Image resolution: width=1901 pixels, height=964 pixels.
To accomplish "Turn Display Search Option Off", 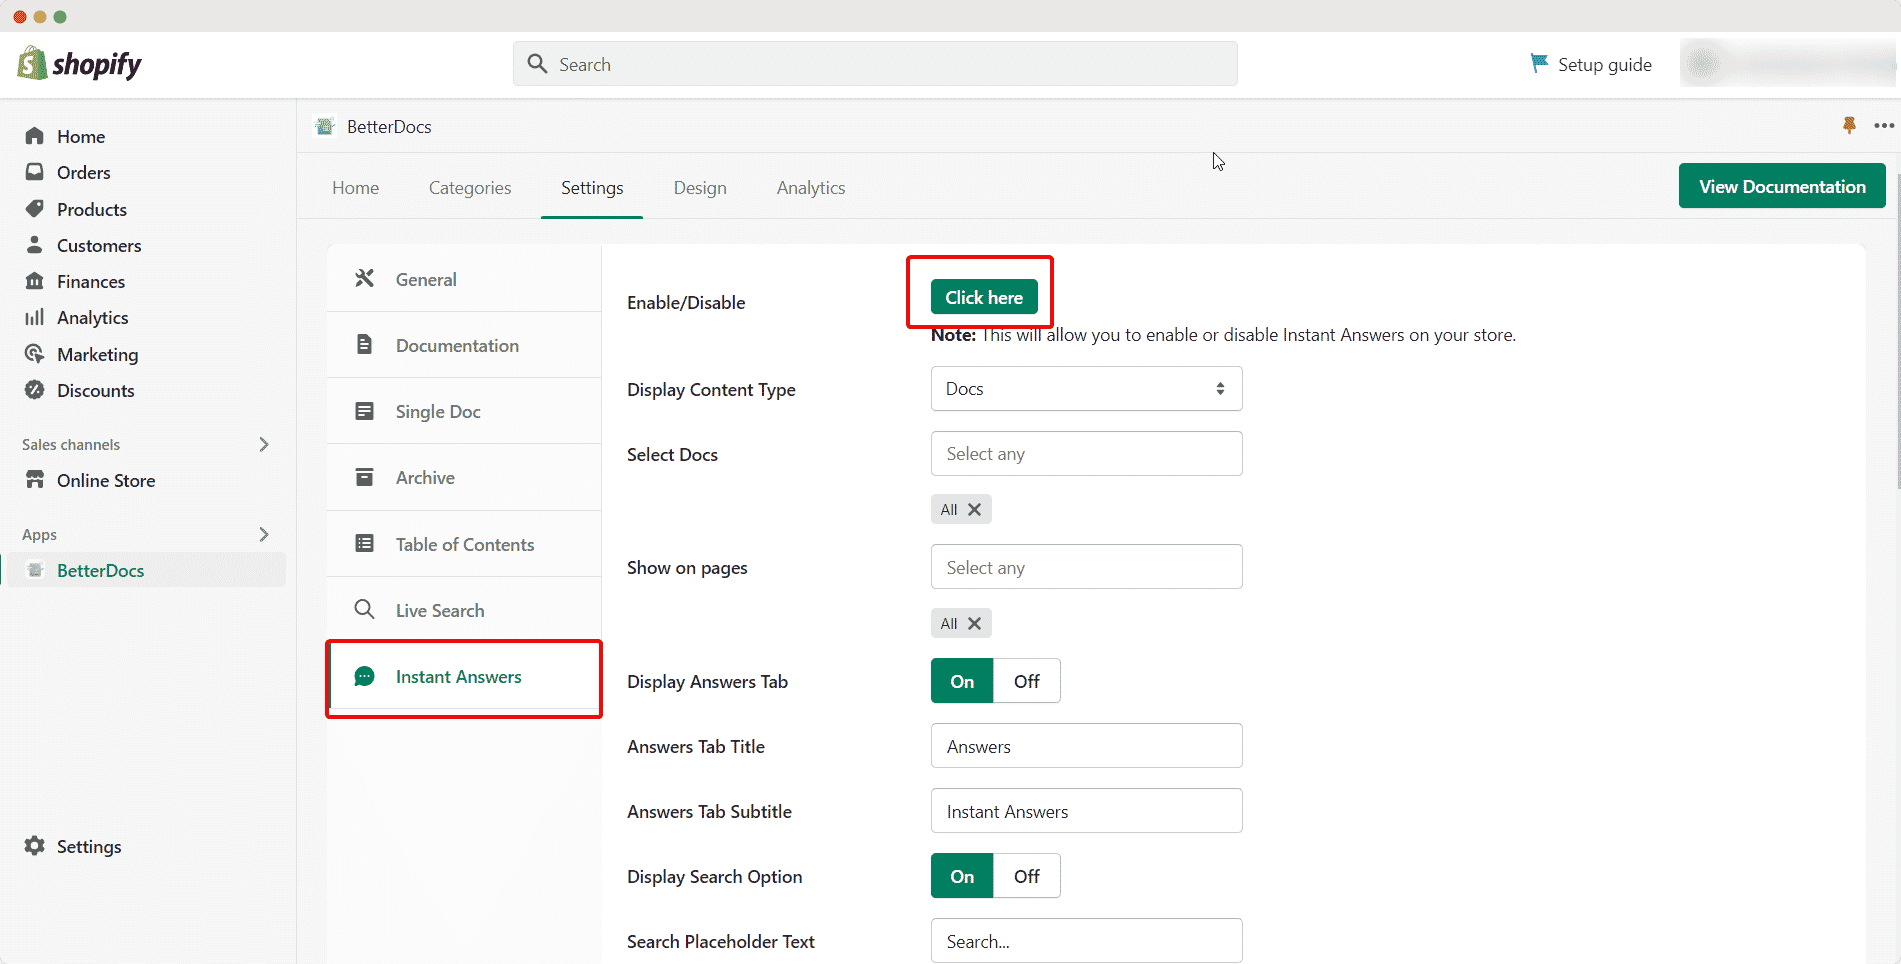I will pyautogui.click(x=1027, y=876).
